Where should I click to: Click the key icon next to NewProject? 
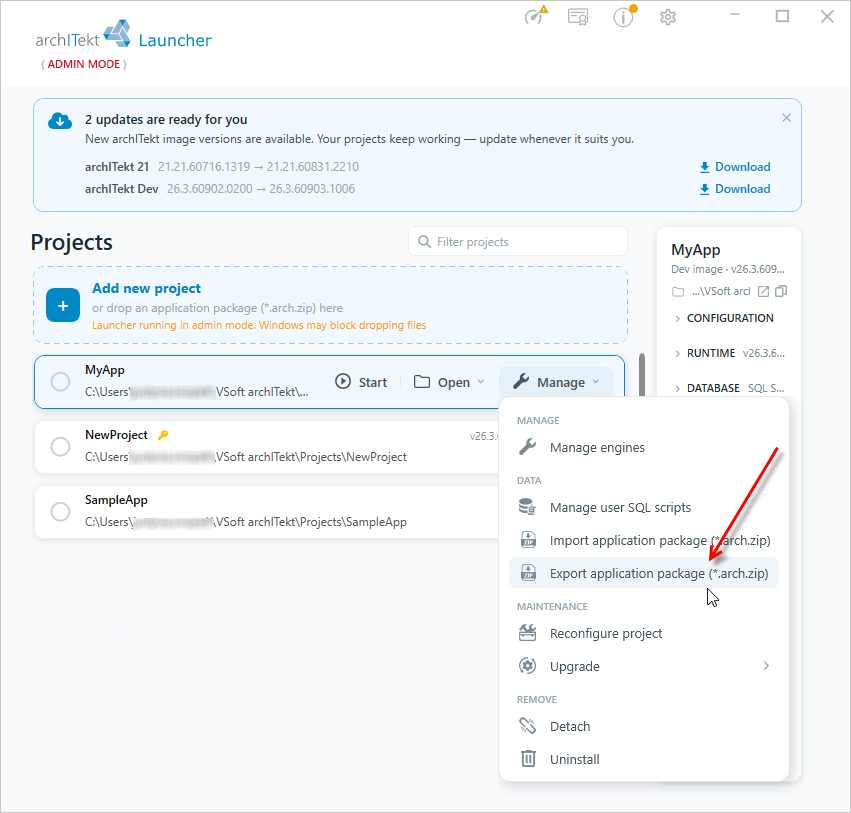click(x=163, y=435)
